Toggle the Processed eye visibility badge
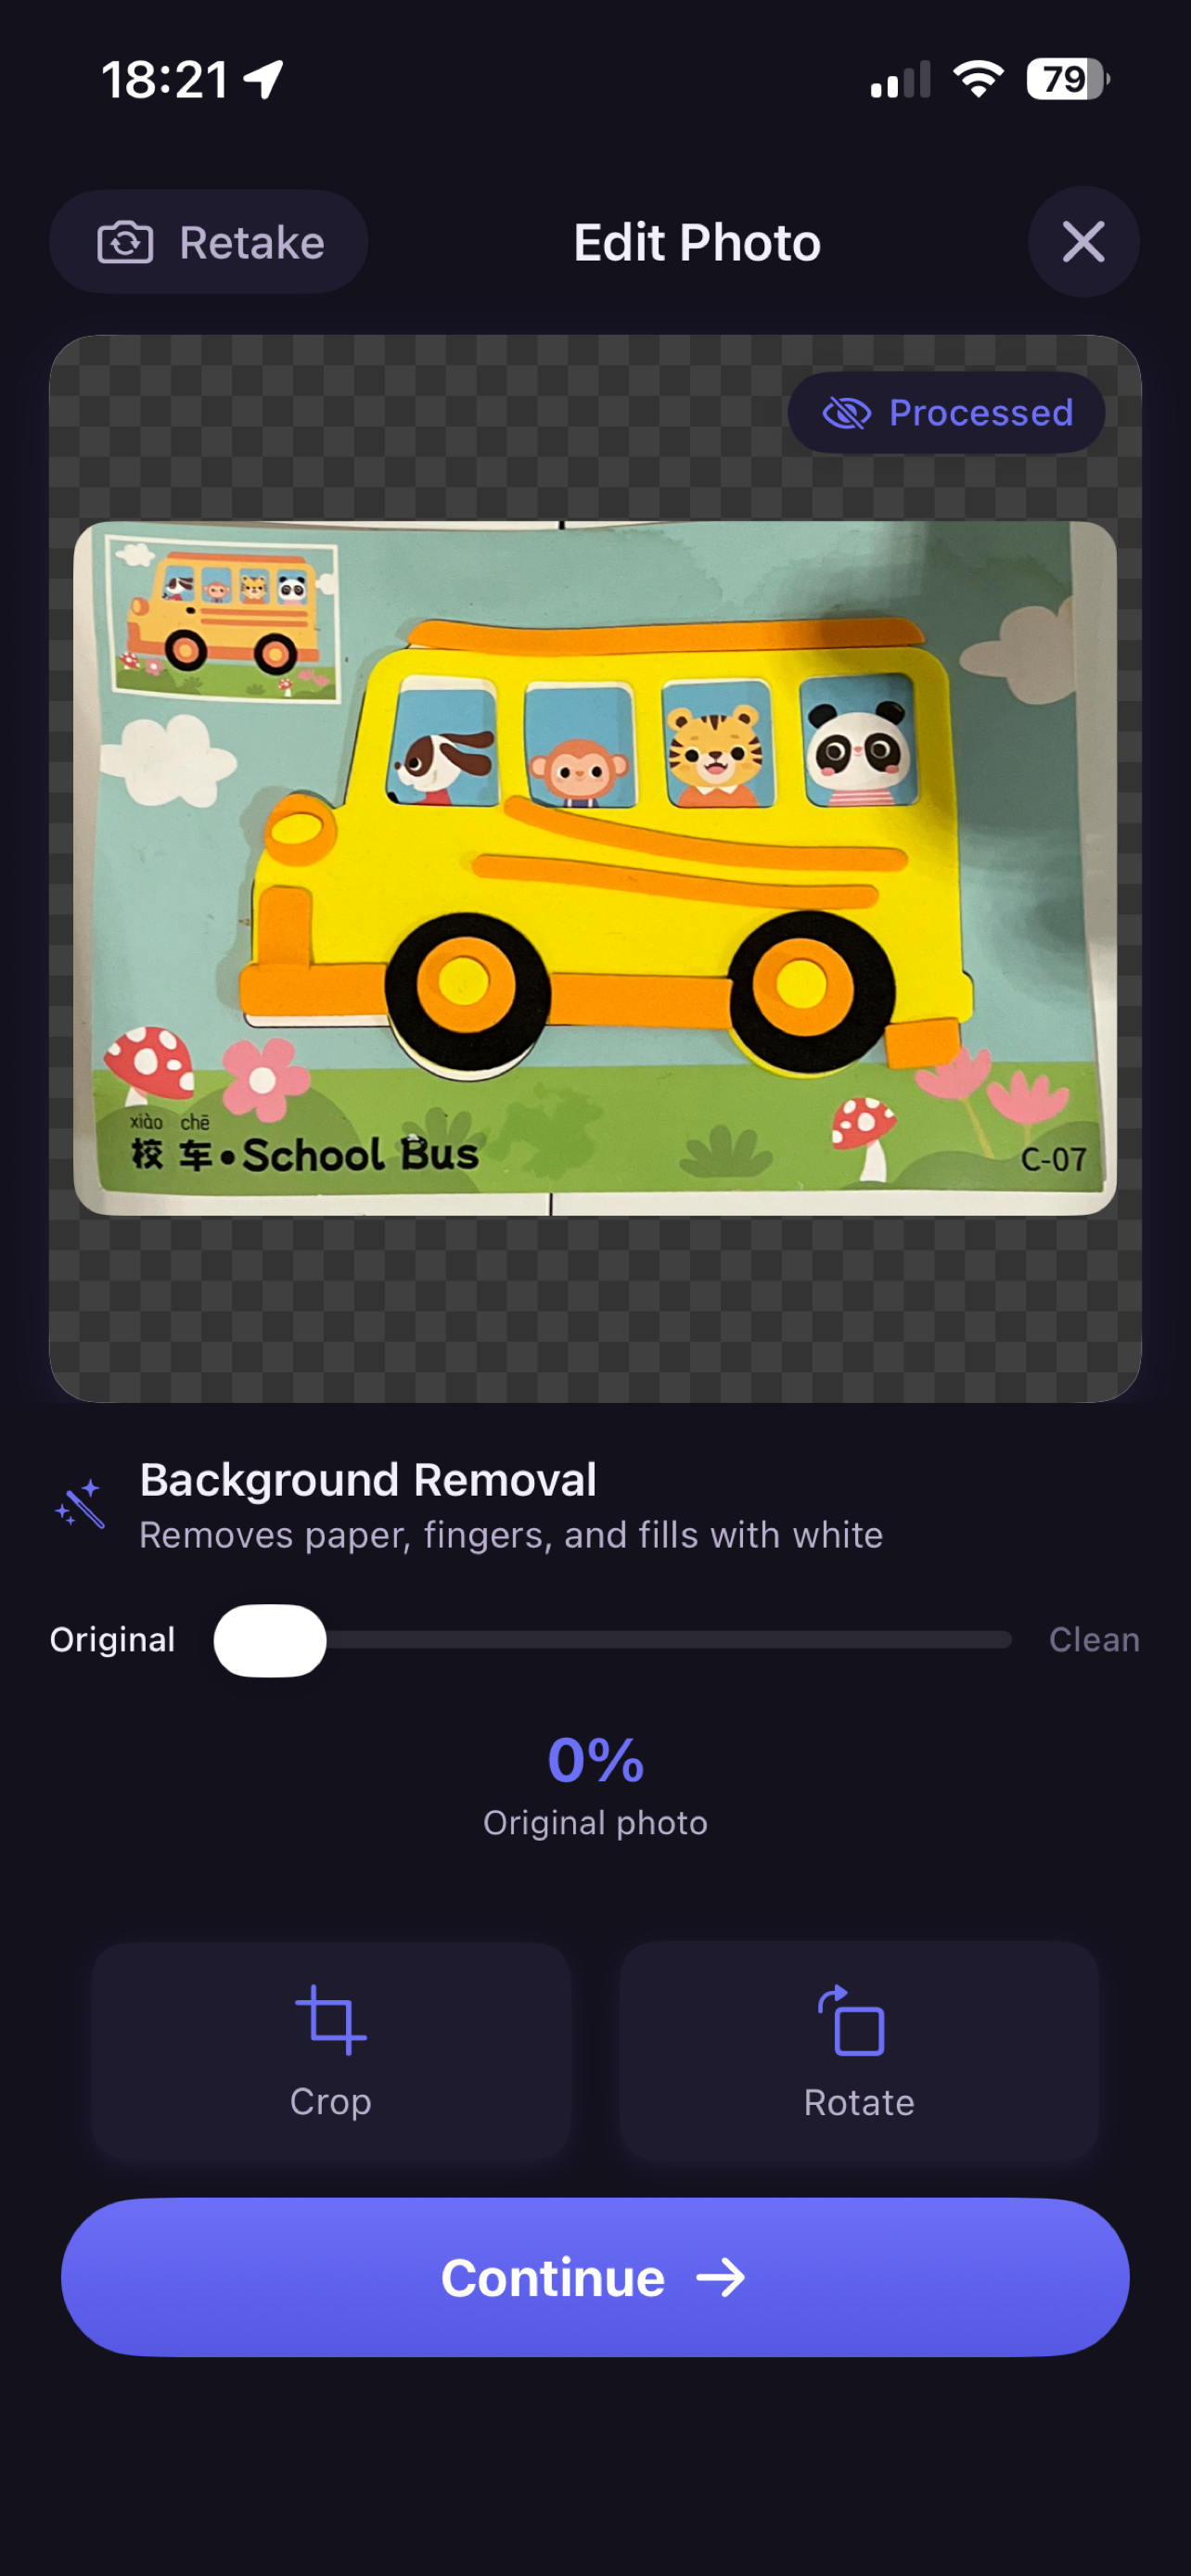 click(x=946, y=413)
